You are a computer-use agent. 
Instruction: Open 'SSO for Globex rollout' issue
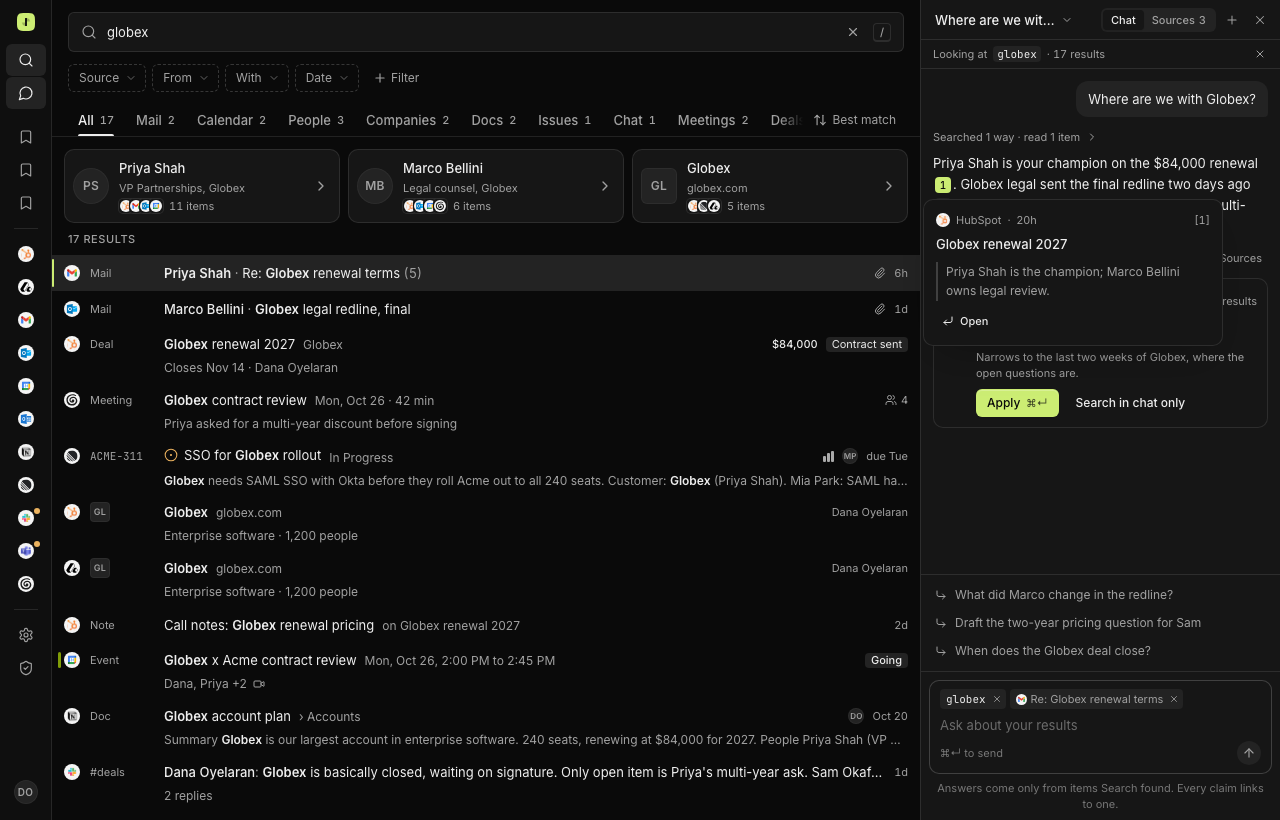(x=486, y=467)
